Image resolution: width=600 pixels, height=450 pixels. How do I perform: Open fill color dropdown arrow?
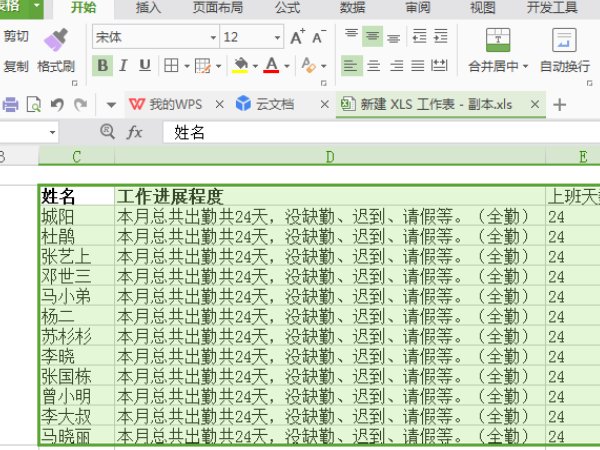pyautogui.click(x=255, y=66)
